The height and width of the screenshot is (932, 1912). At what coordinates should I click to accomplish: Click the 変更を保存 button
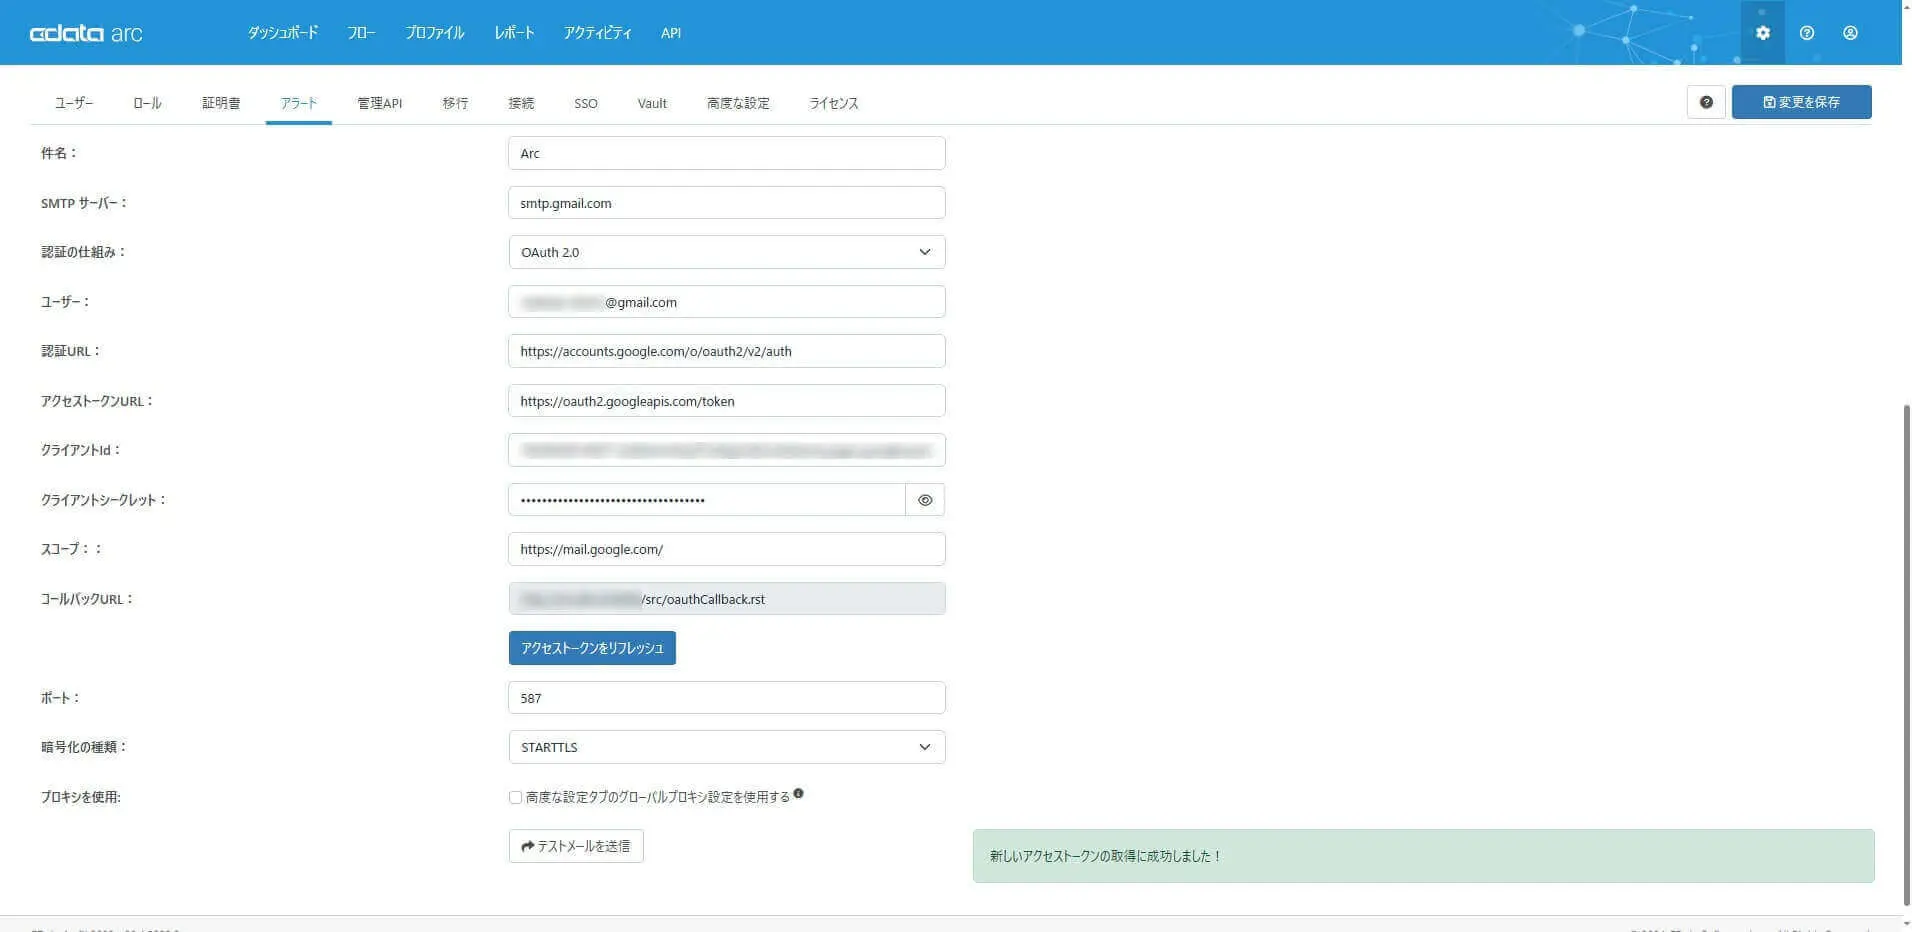(1801, 102)
